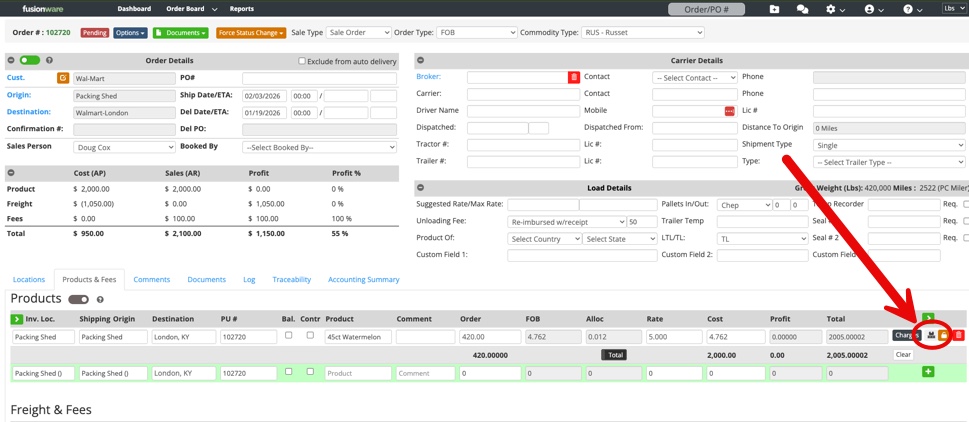Open the chat messages icon in the top bar
The height and width of the screenshot is (422, 969).
[x=802, y=9]
